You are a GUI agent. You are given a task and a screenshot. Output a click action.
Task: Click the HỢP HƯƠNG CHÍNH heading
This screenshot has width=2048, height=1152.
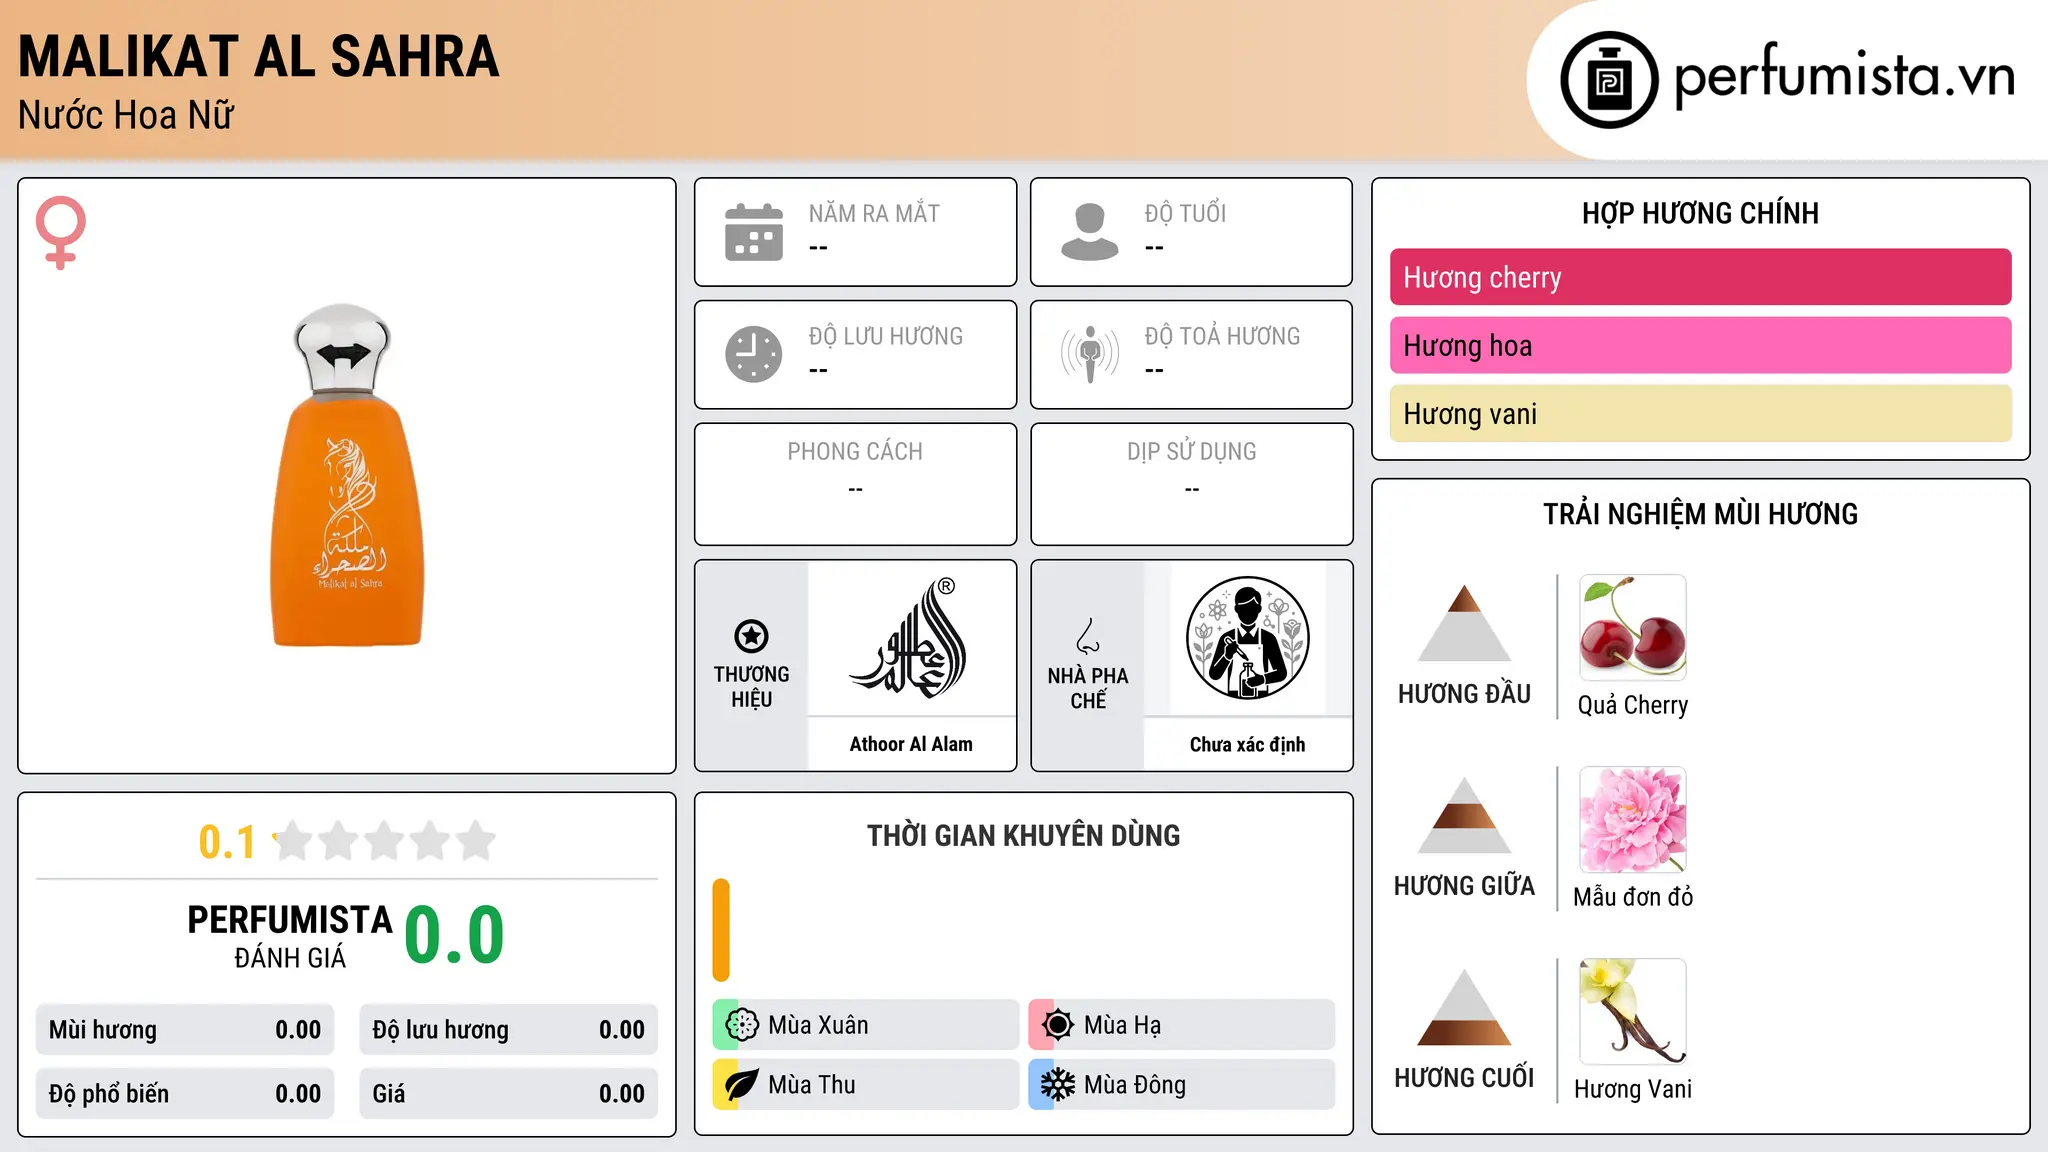point(1700,213)
